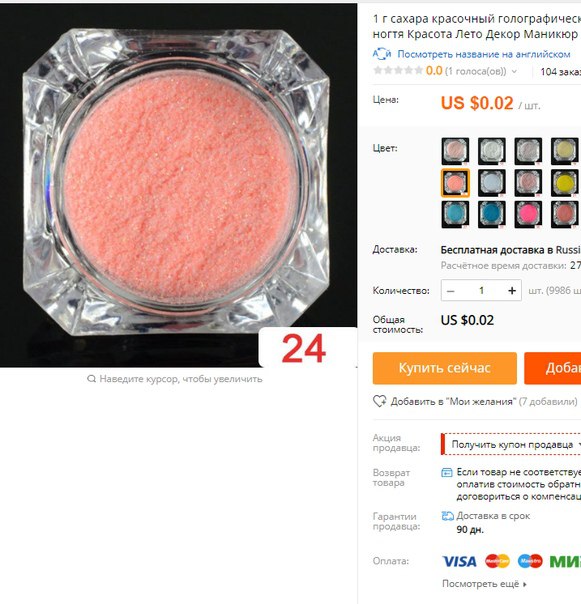This screenshot has height=604, width=581.
Task: Decrease quantity with the minus button
Action: point(450,290)
